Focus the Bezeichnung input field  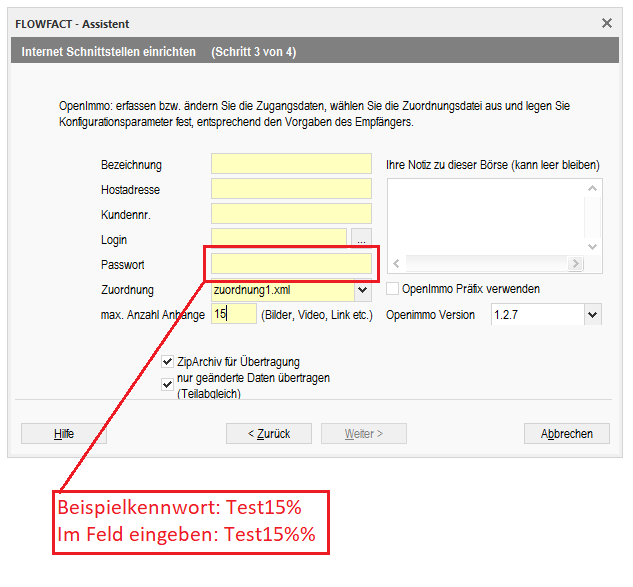click(x=291, y=164)
